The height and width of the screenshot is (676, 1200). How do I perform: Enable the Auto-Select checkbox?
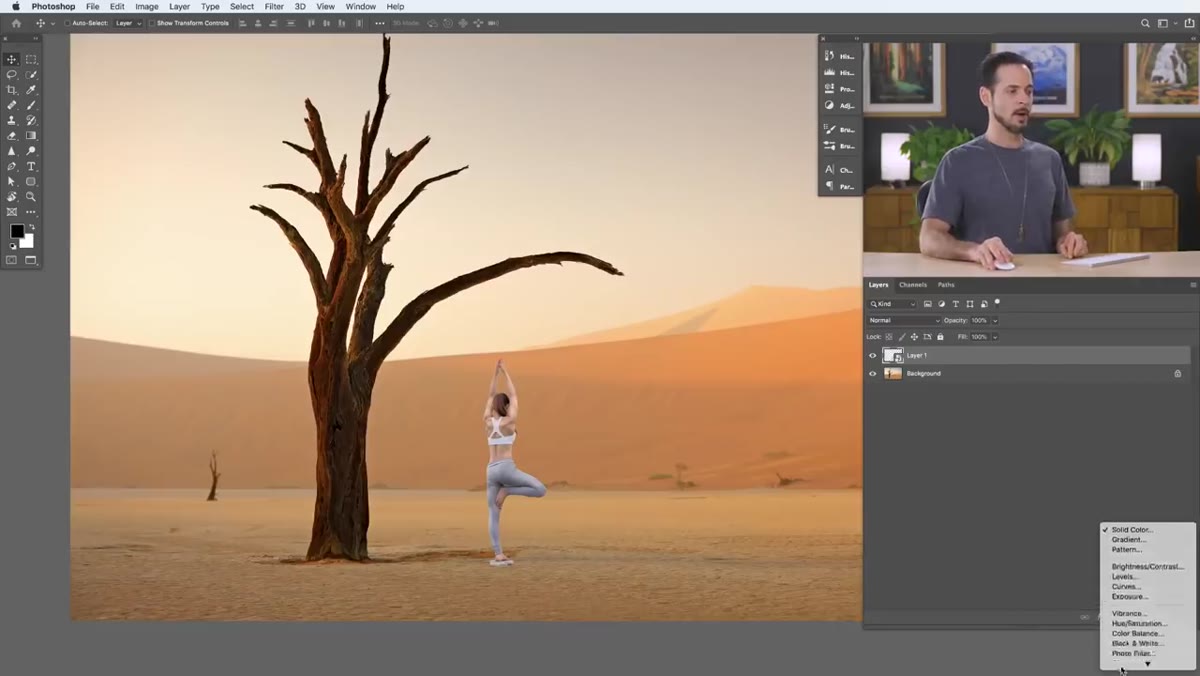(x=67, y=23)
